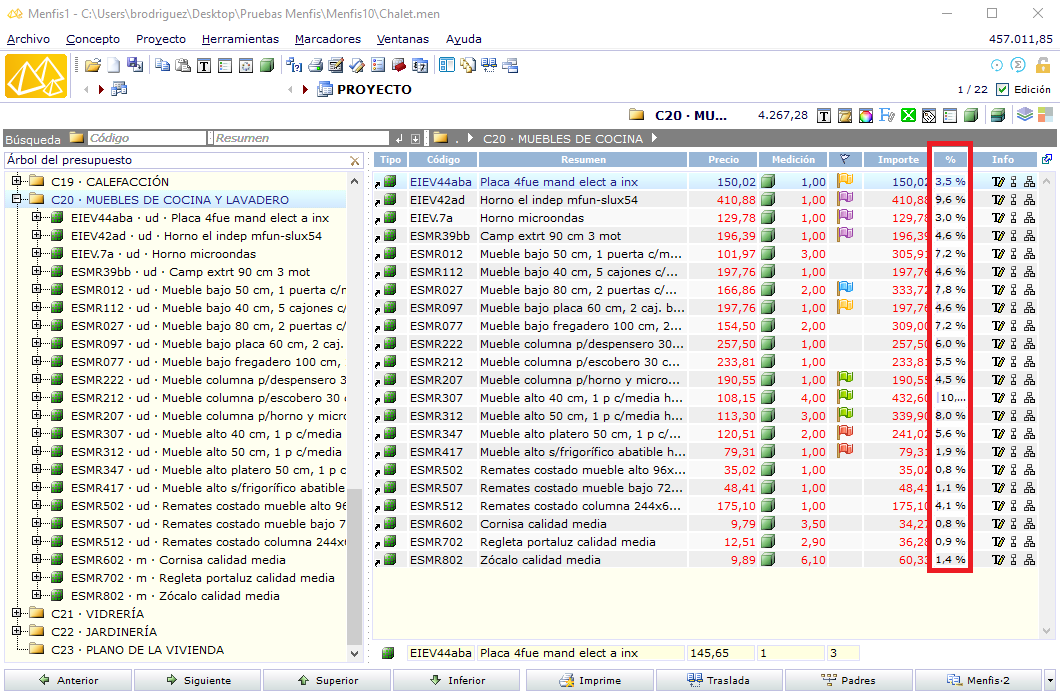Click the price tag window icon
Screen dimensions: 1060x695
coord(929,116)
